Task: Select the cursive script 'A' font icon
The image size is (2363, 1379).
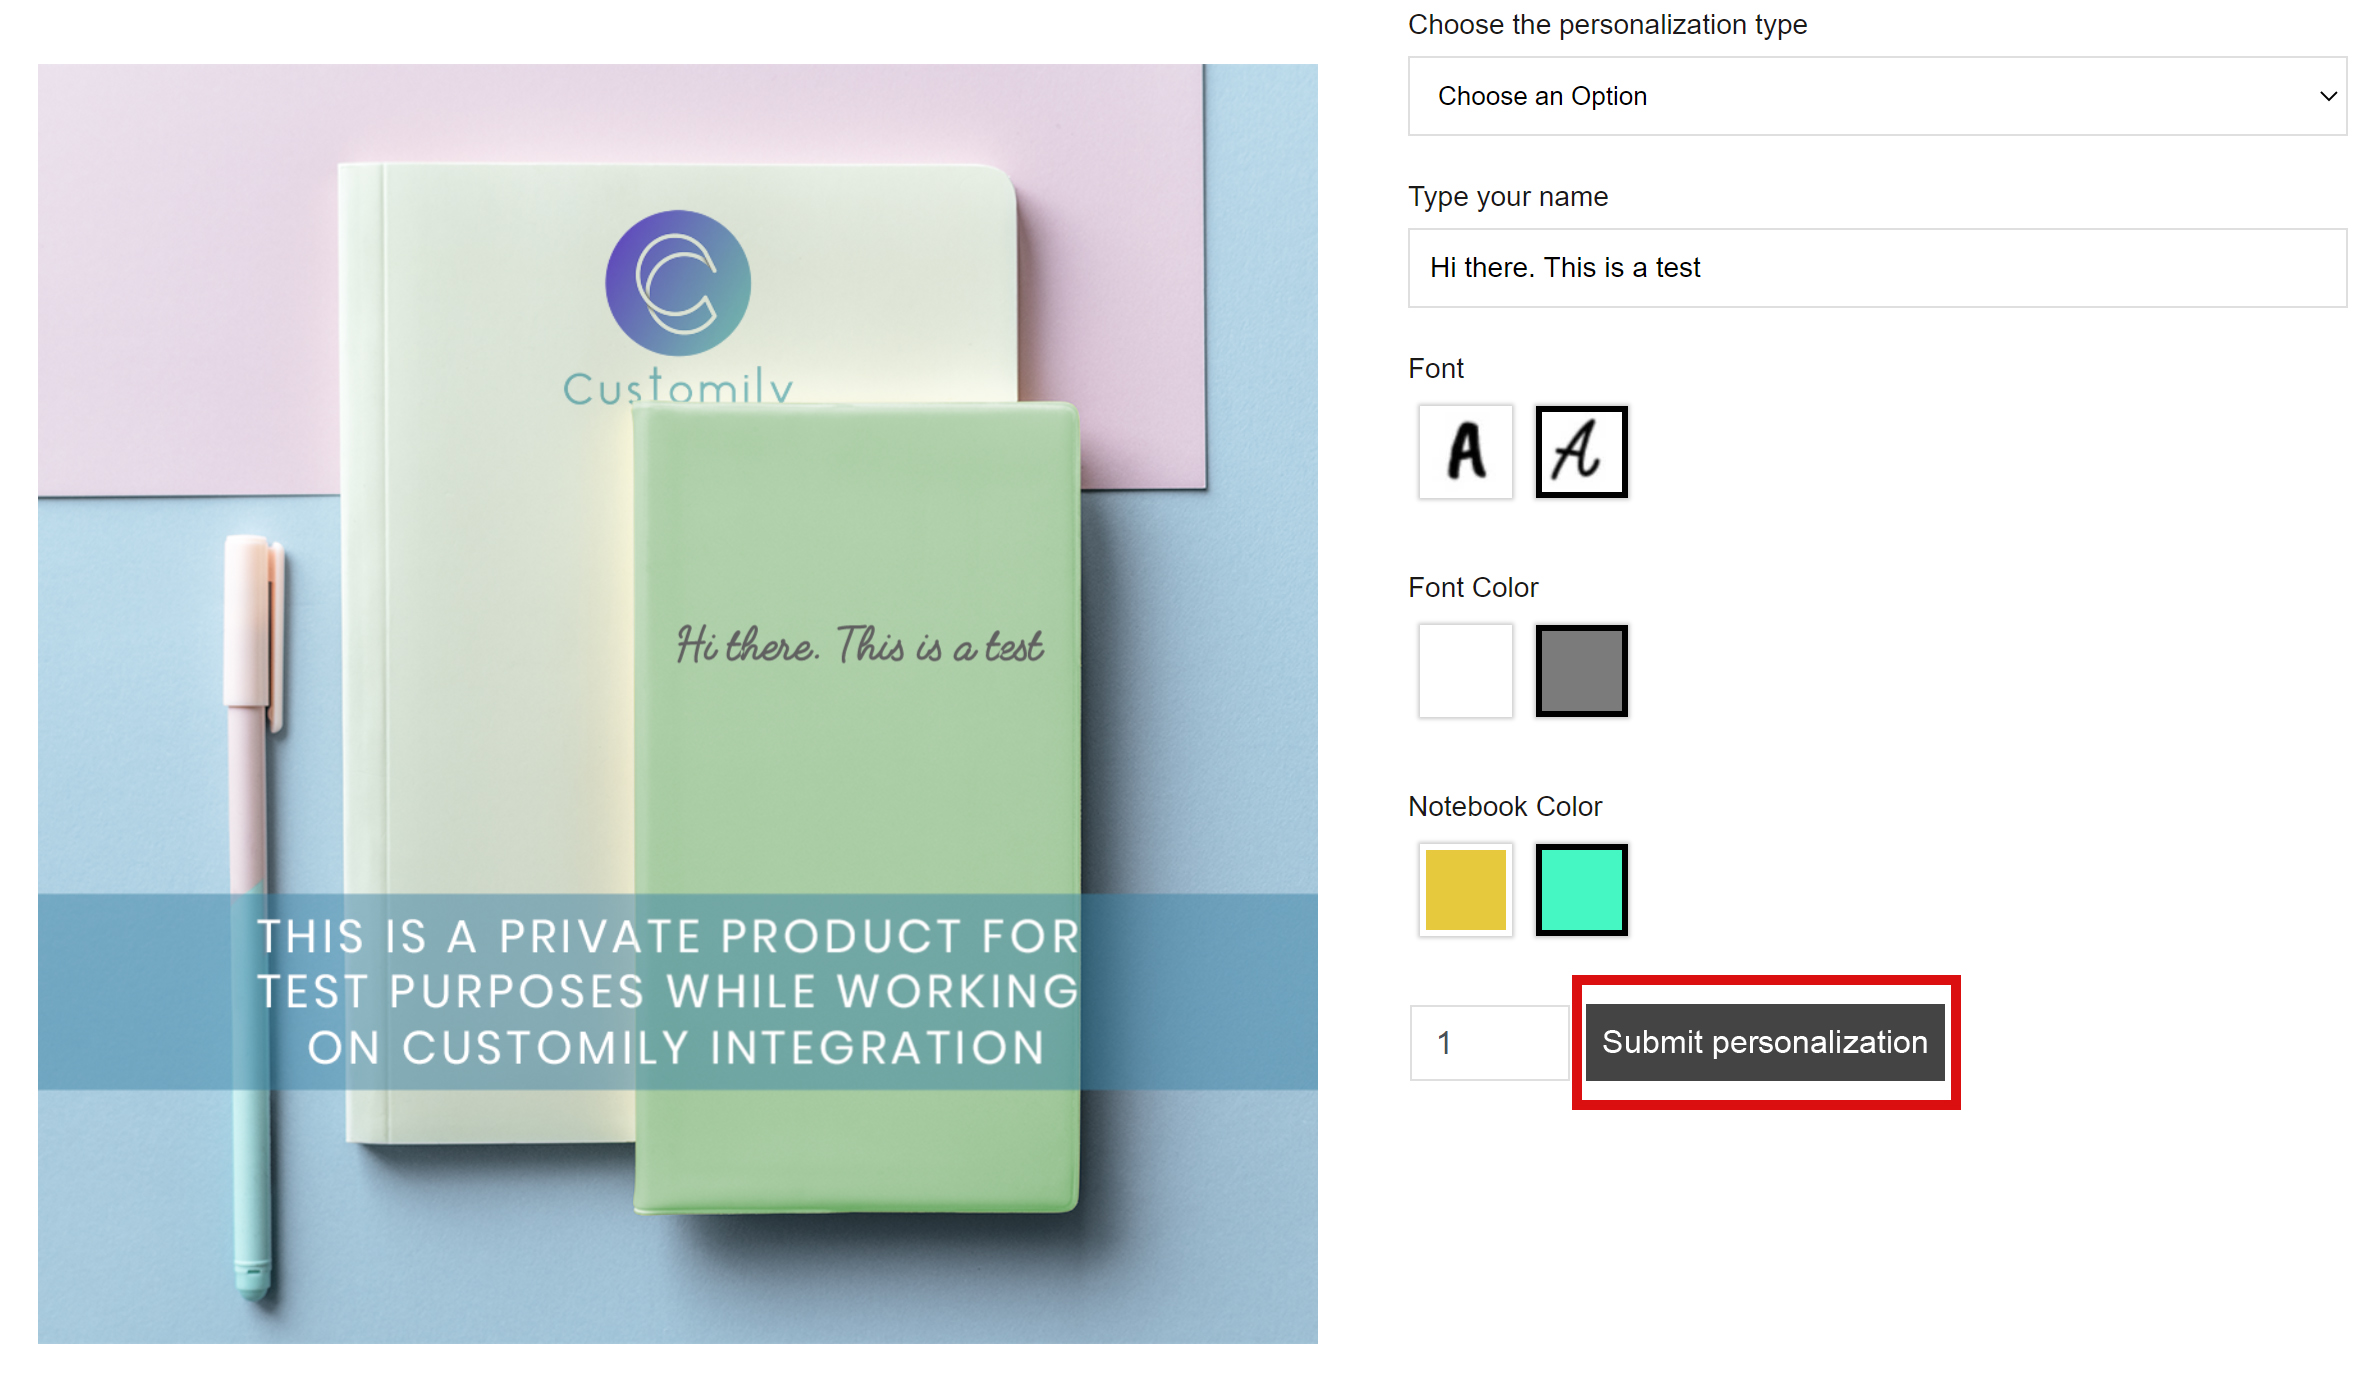Action: click(1581, 452)
